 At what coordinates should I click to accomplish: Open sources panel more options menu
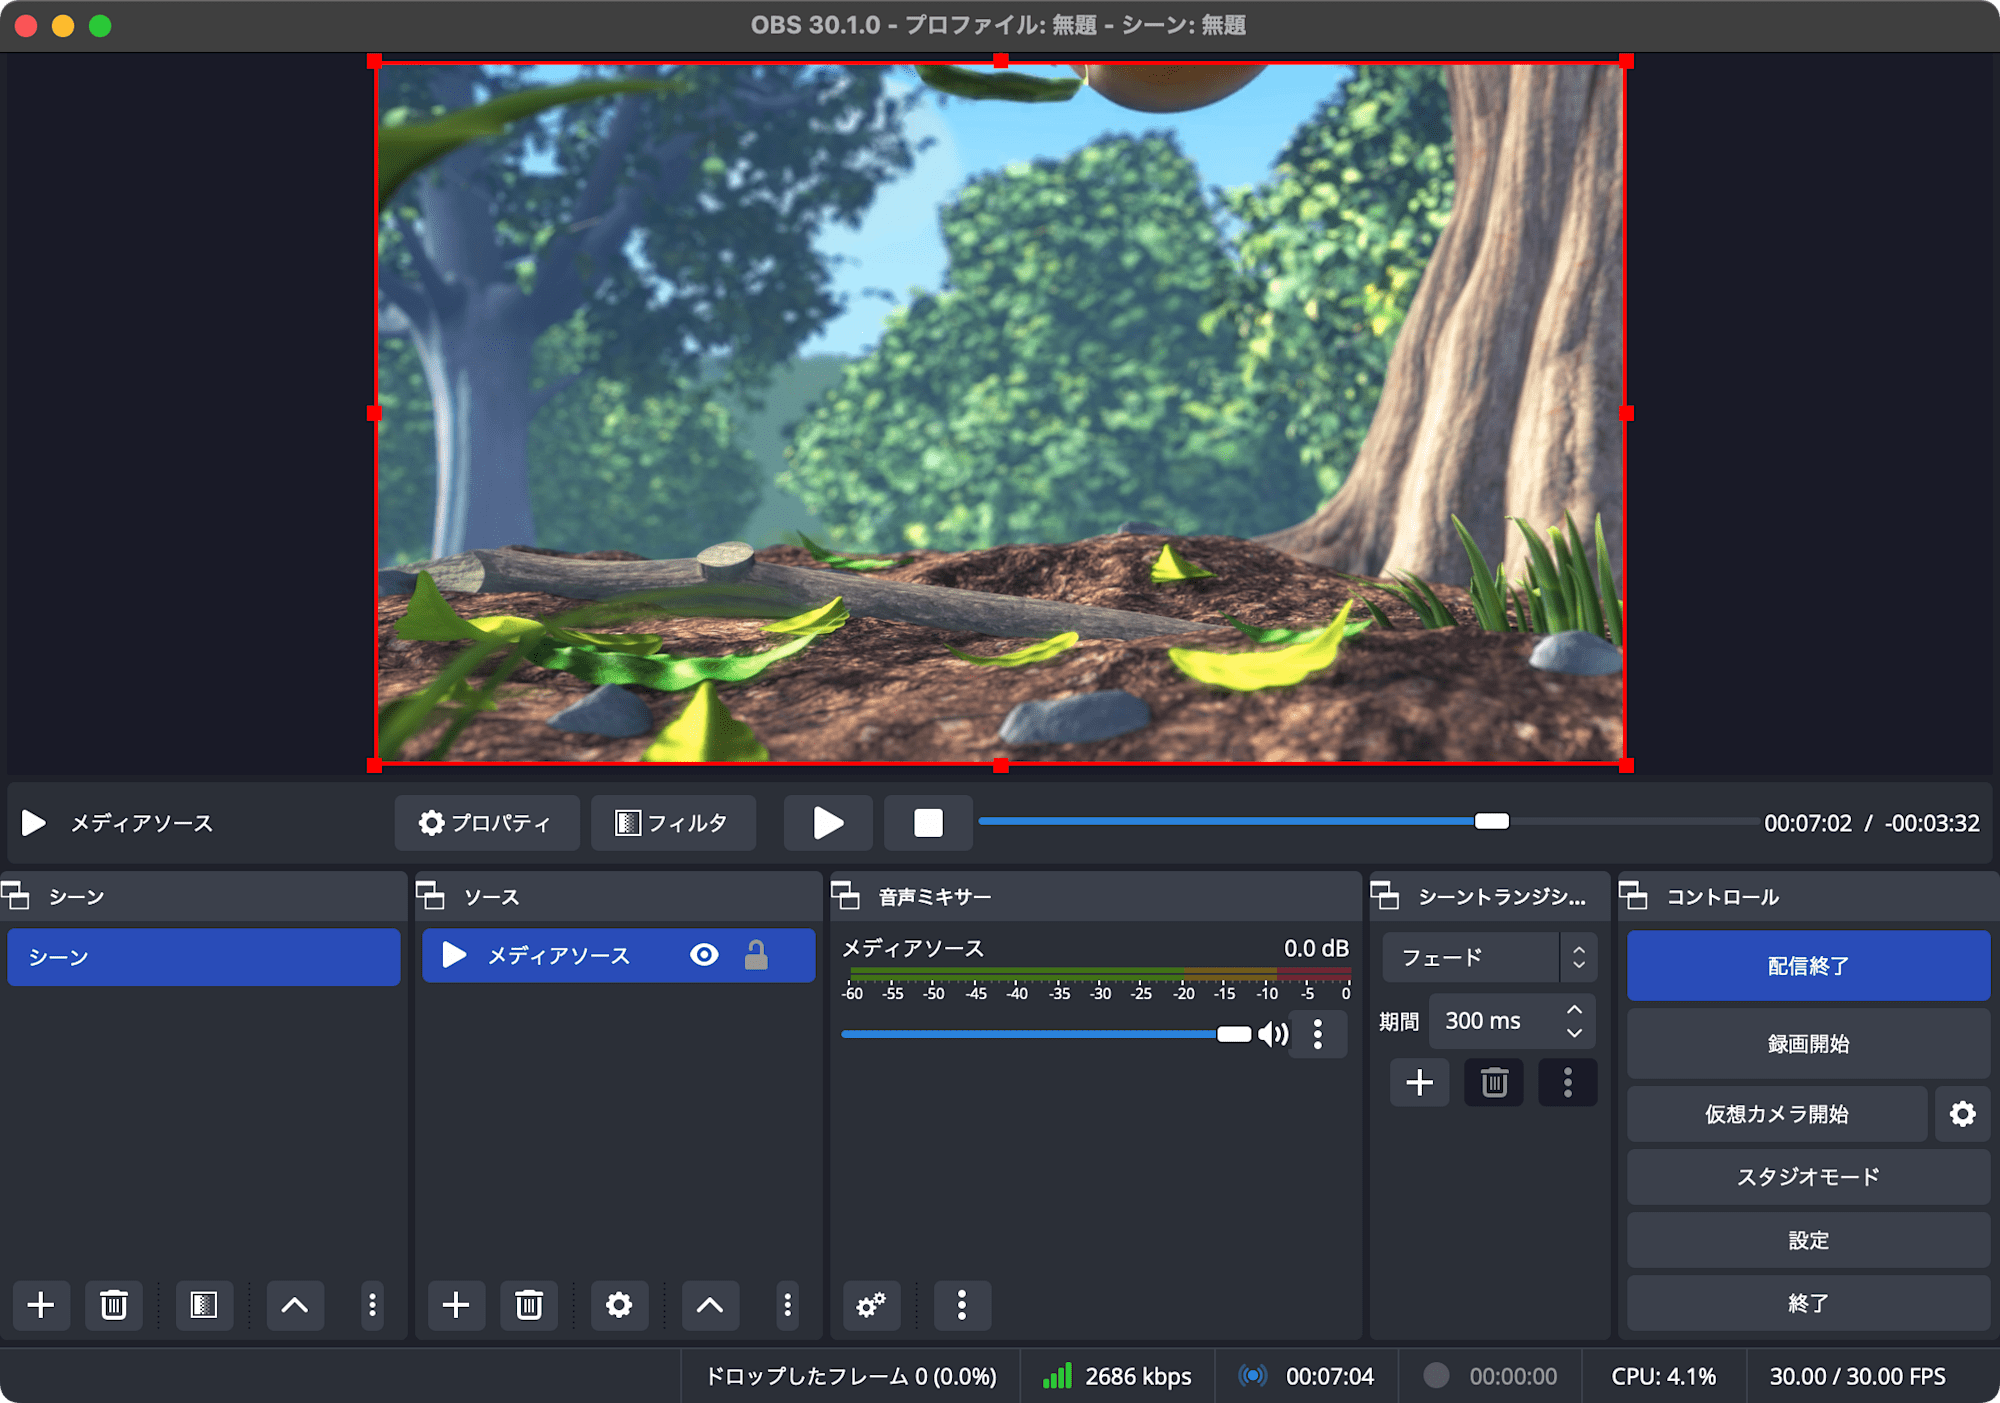point(787,1305)
